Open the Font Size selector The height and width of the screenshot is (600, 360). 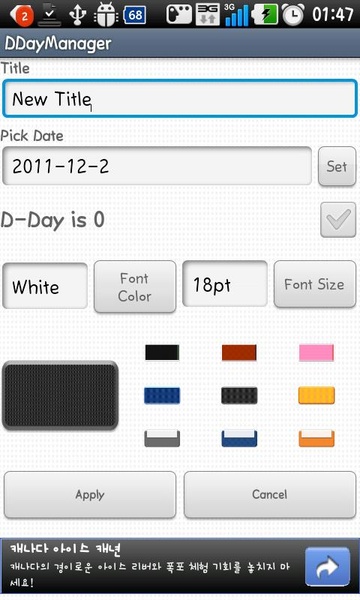pyautogui.click(x=314, y=284)
